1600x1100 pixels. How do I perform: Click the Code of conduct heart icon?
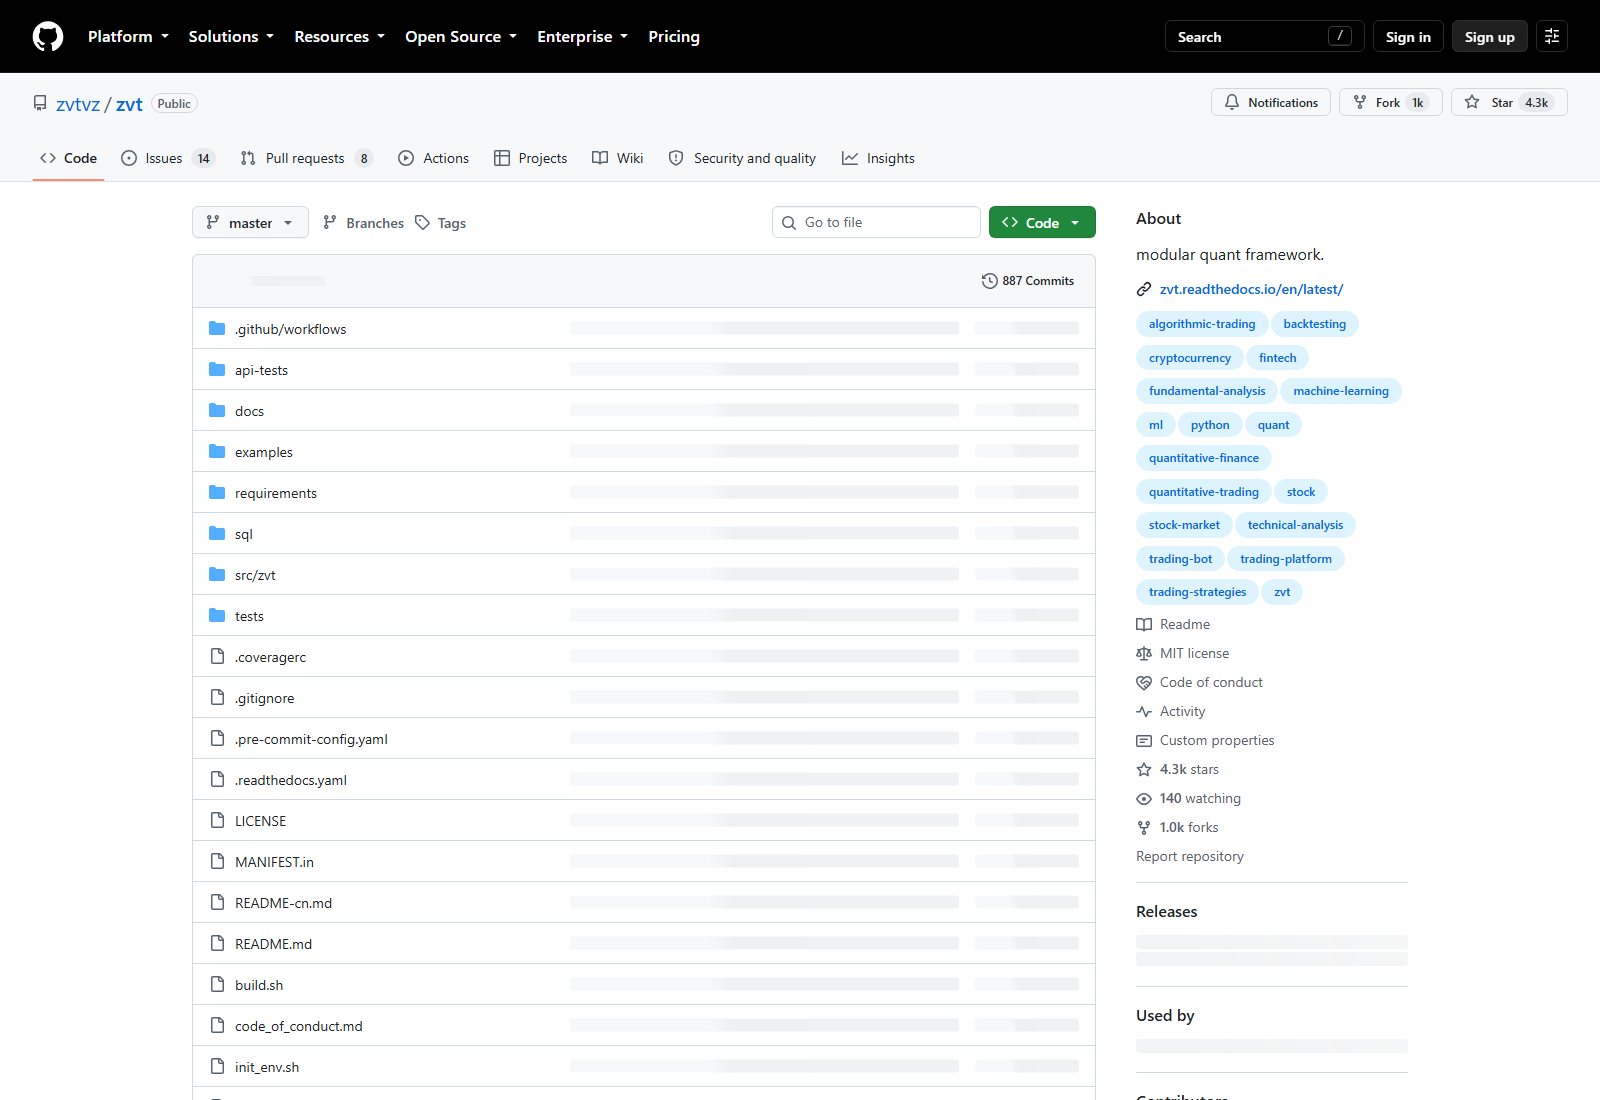pyautogui.click(x=1144, y=683)
